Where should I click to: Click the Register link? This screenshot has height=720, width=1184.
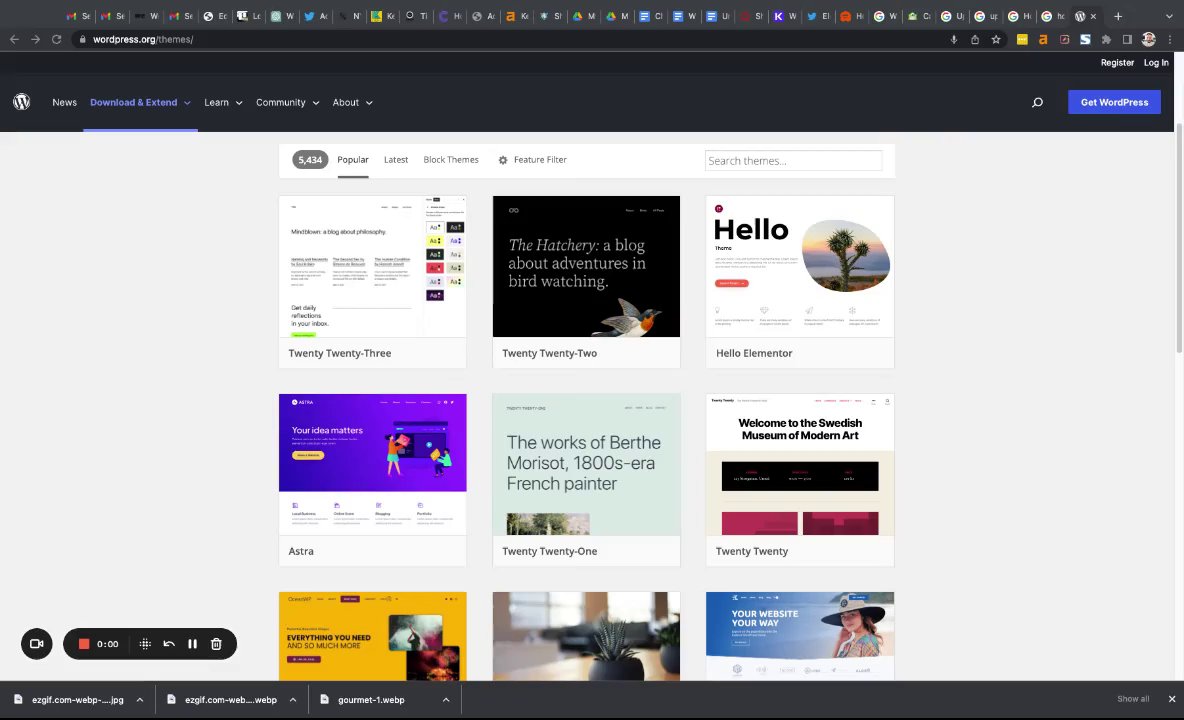point(1118,63)
